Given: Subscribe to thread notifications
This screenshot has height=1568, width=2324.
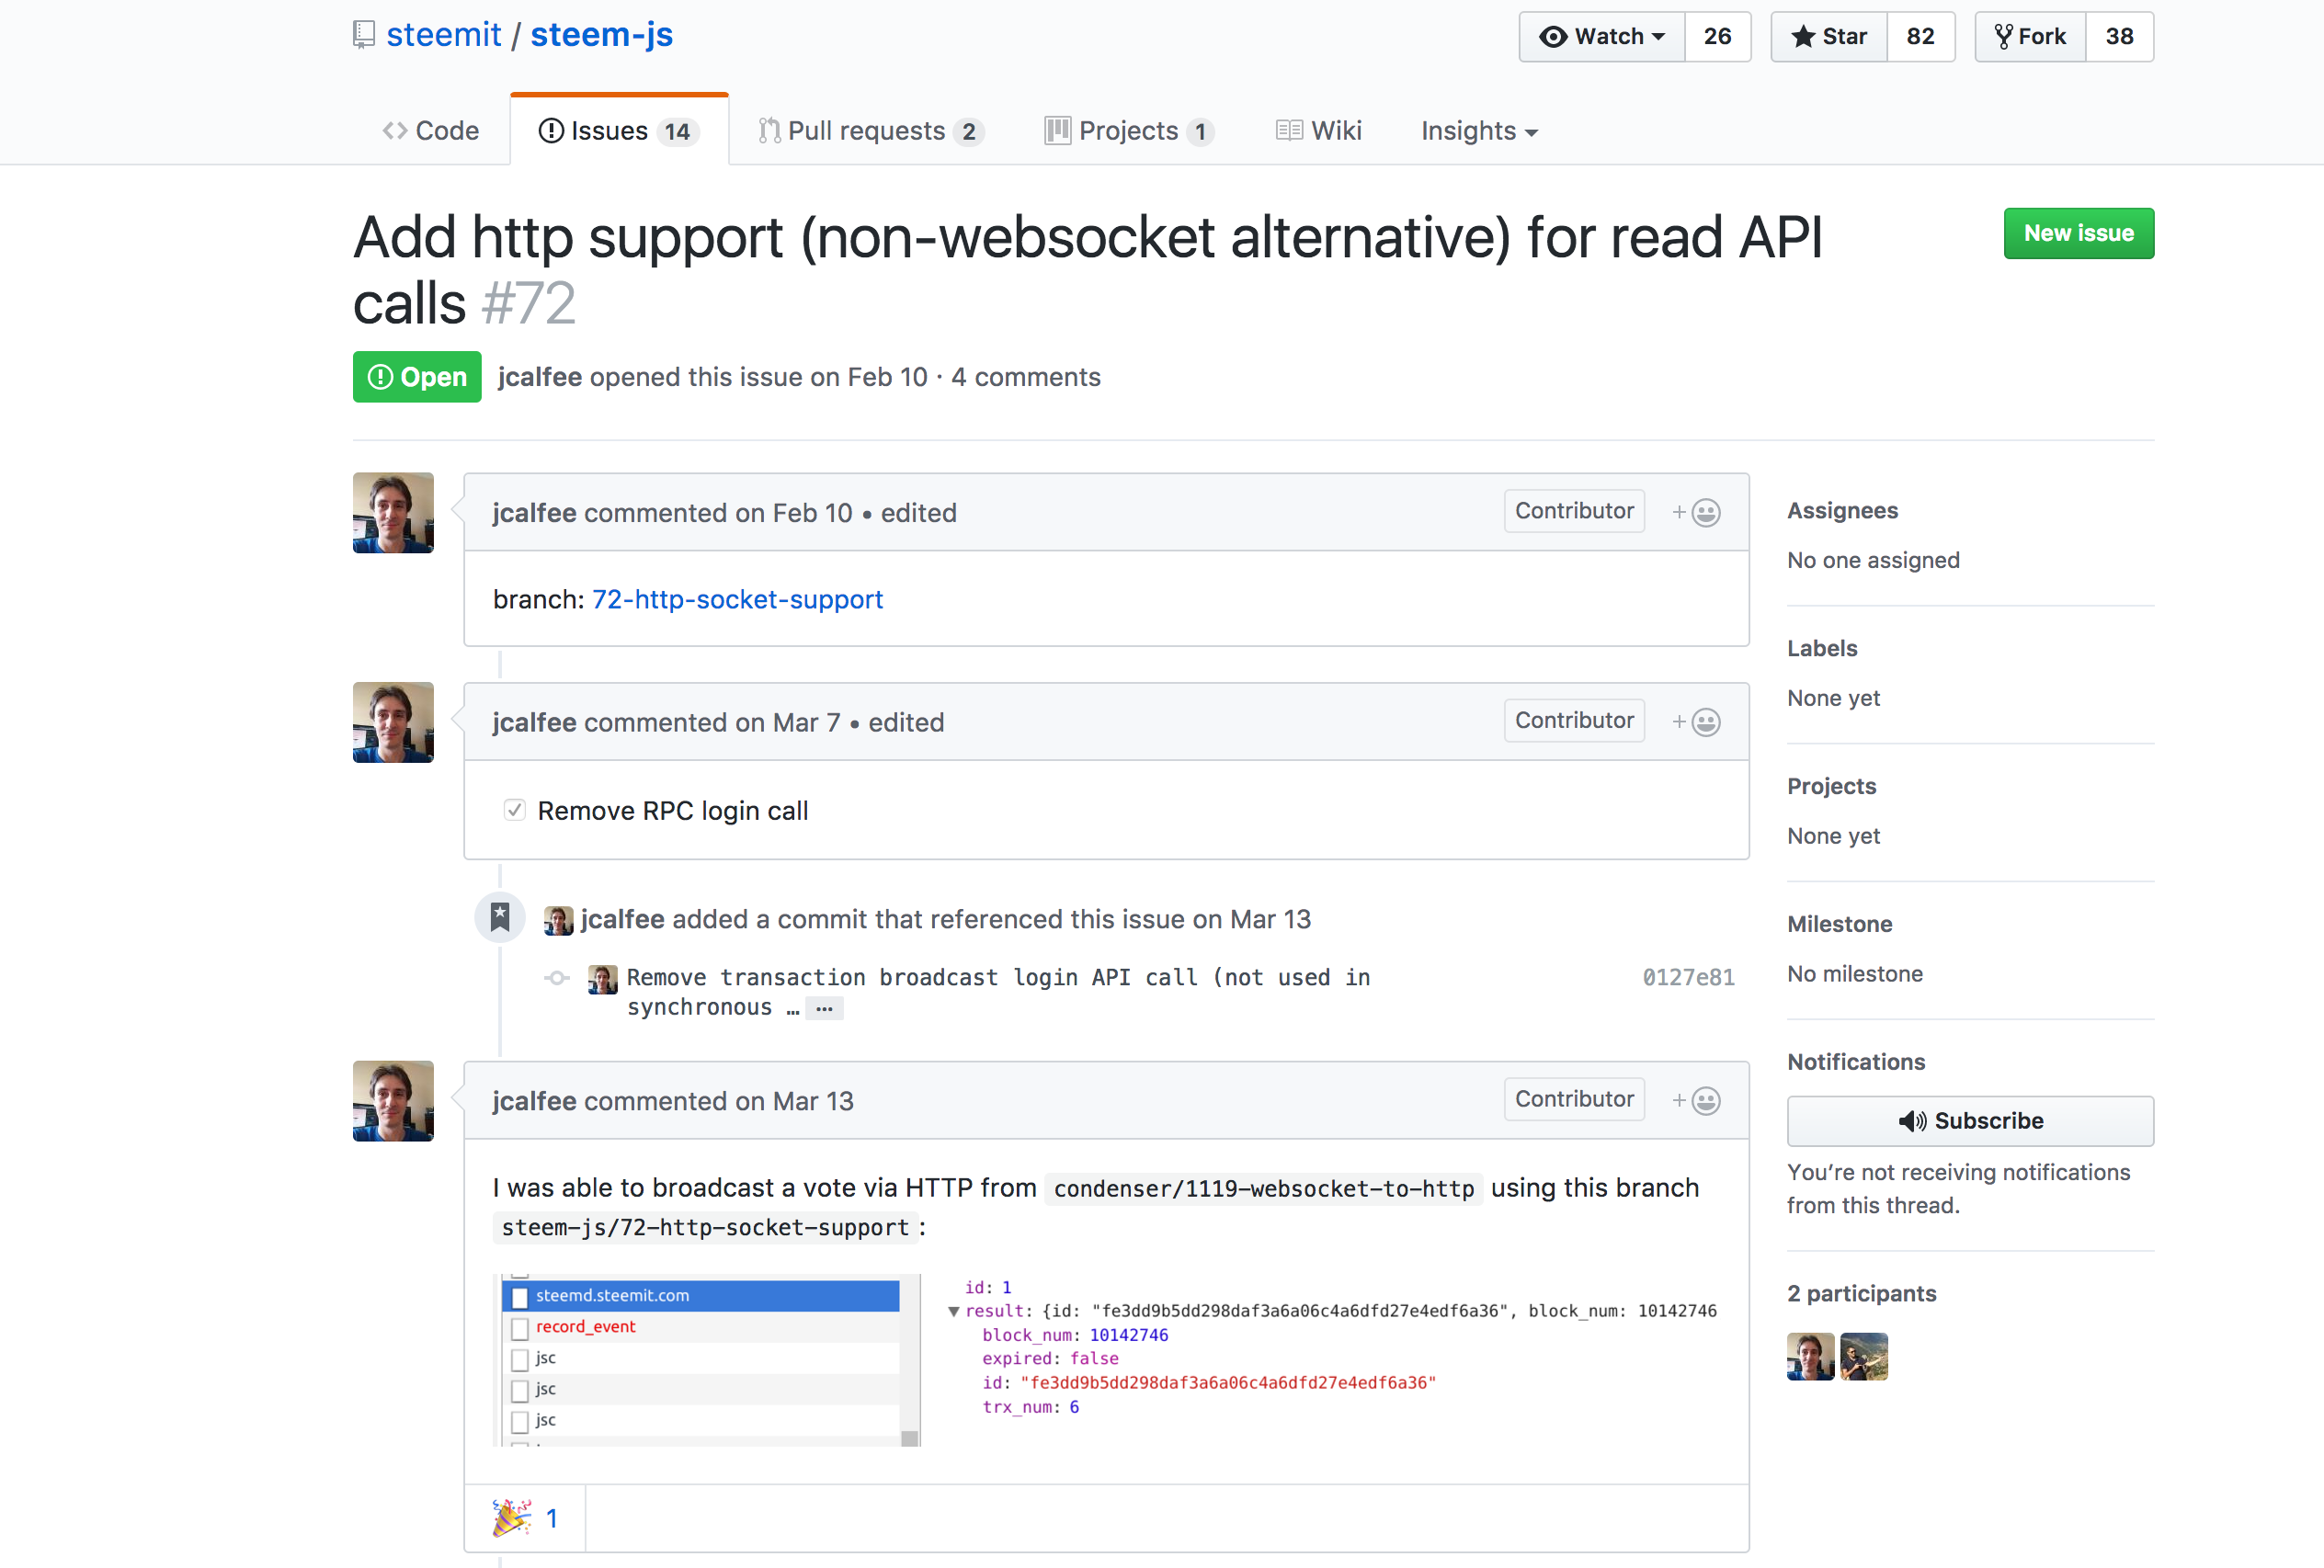Looking at the screenshot, I should pos(1970,1121).
